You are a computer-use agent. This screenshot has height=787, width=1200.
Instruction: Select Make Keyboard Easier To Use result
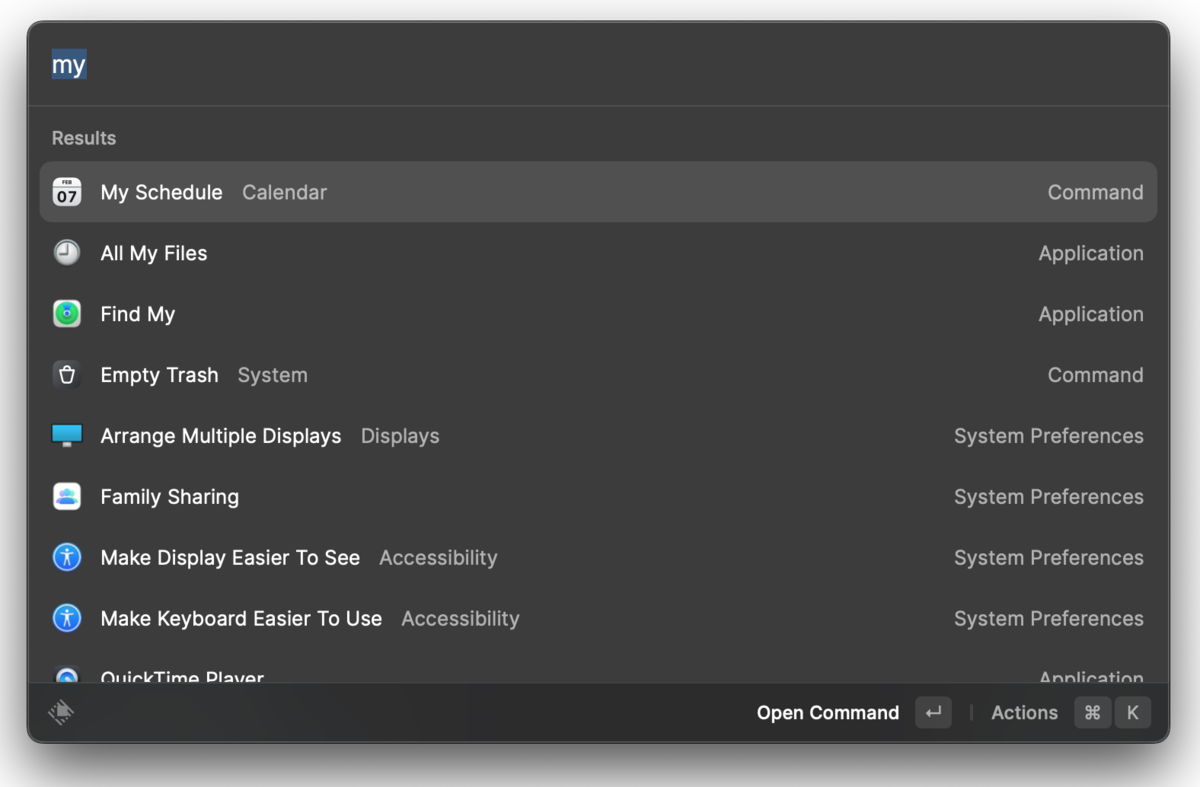[x=598, y=619]
